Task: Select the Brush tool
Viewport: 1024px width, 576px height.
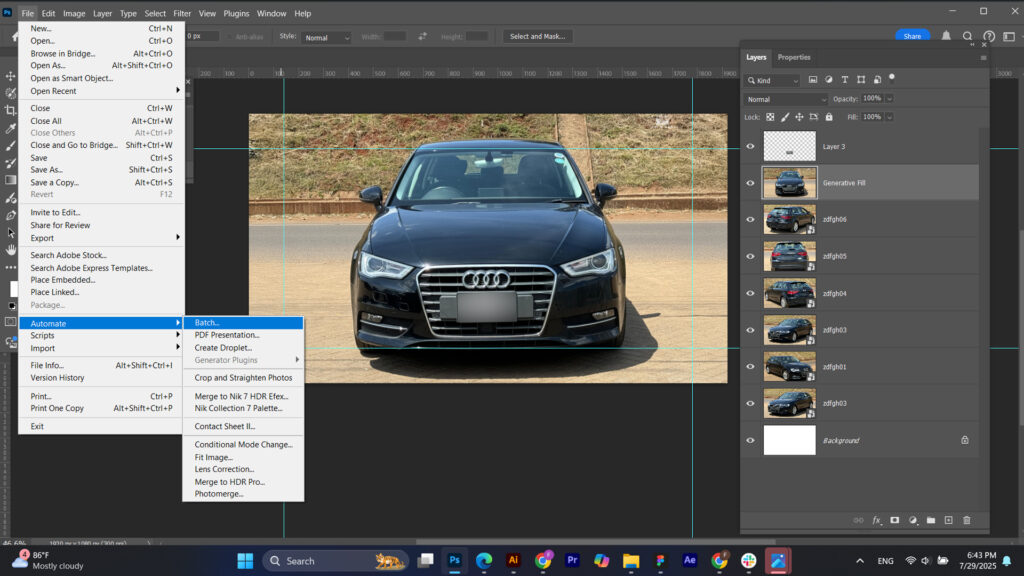Action: 10,146
